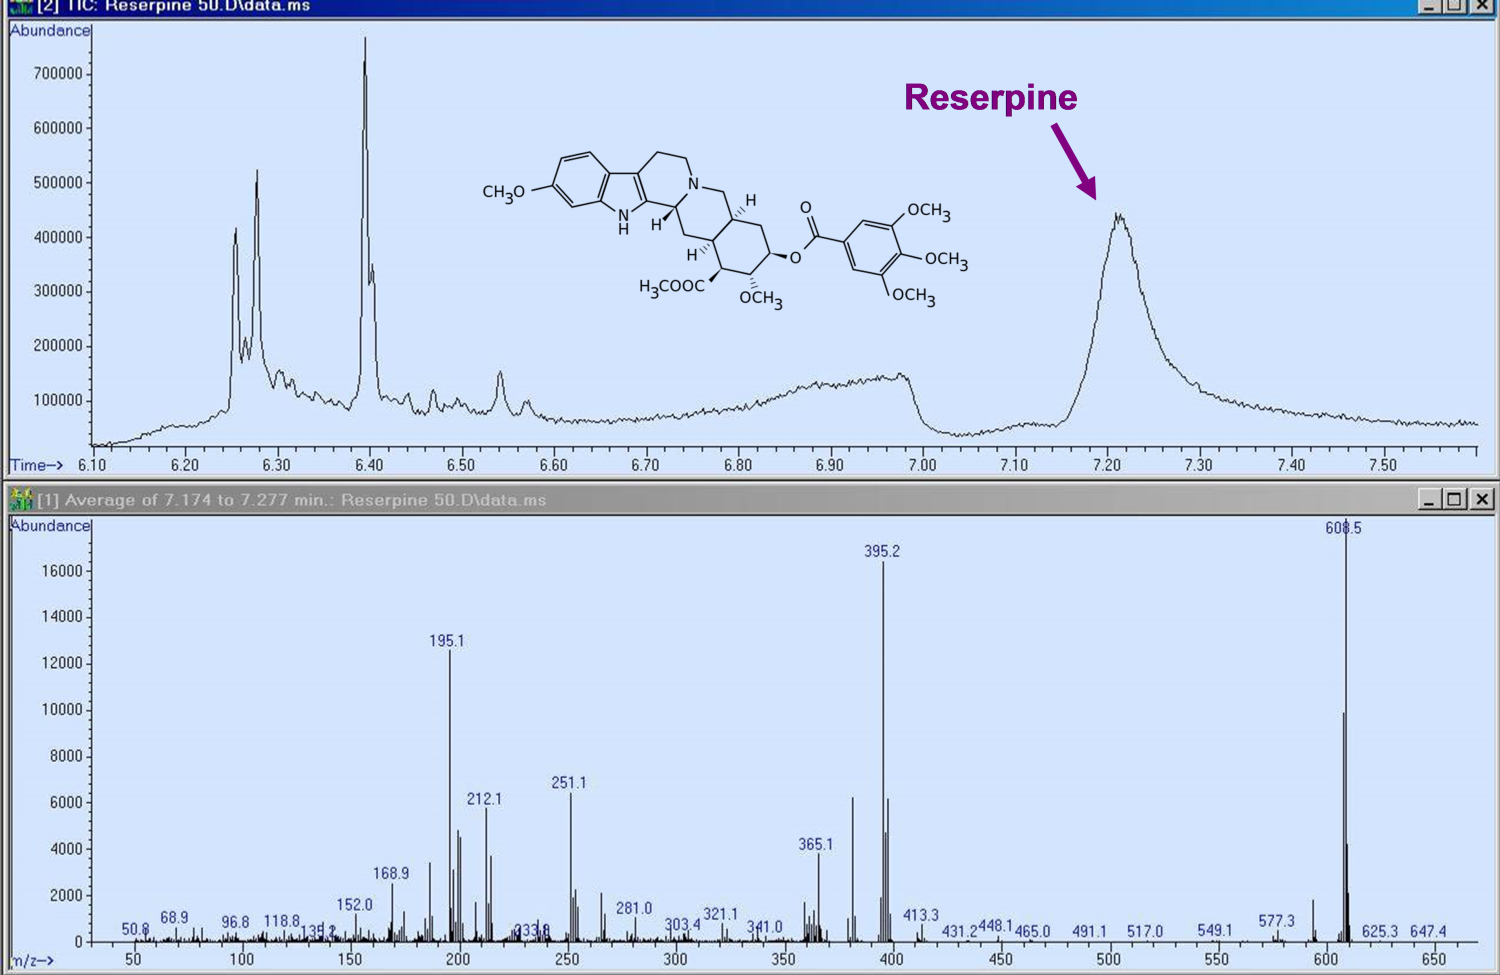Viewport: 1500px width, 975px height.
Task: Click the 281.0 peak label
Action: coord(634,908)
